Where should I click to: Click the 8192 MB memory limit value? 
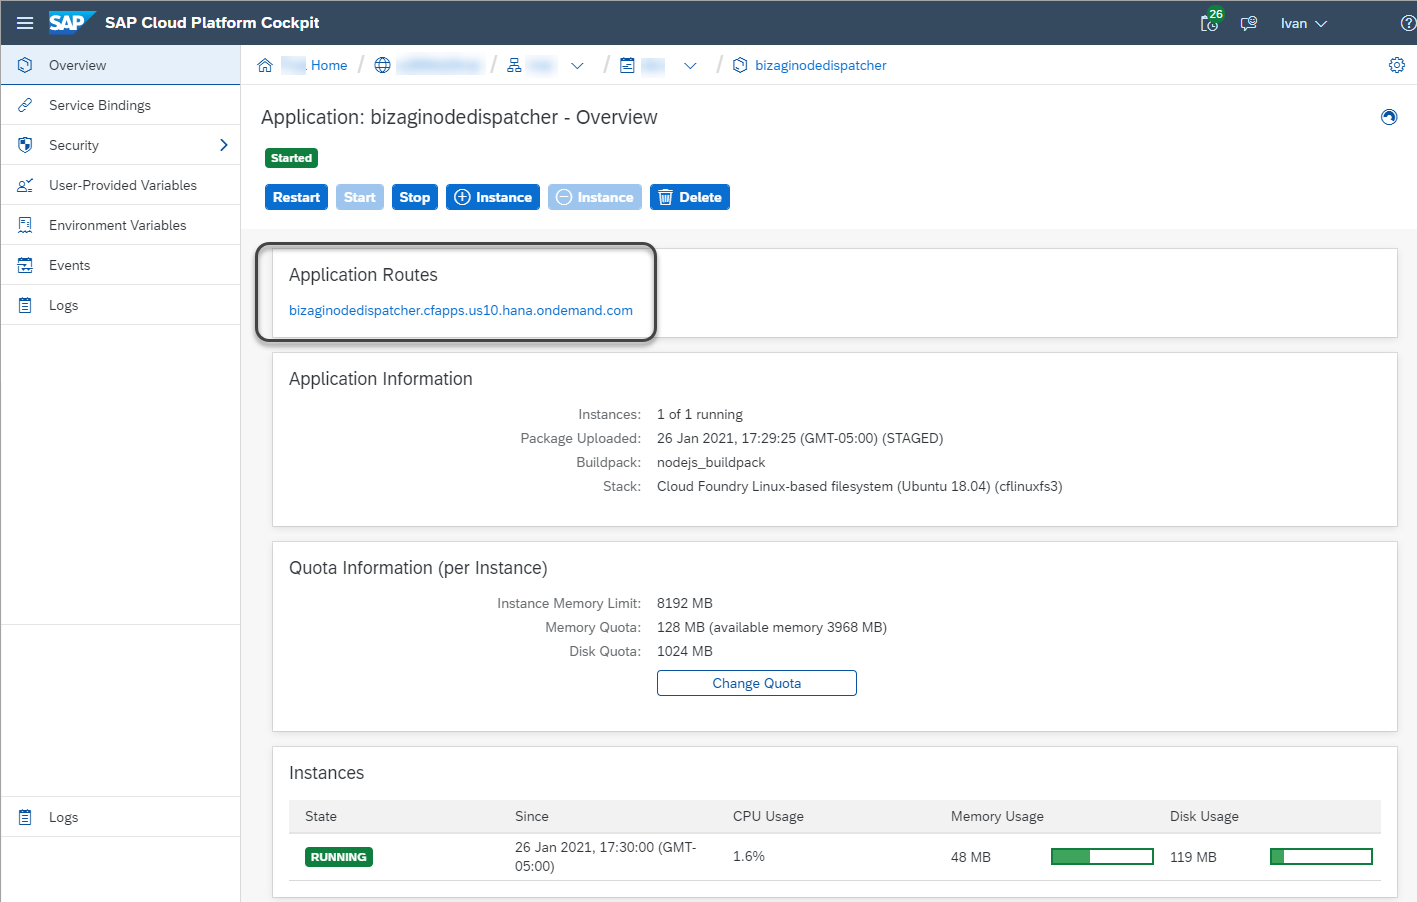(x=685, y=603)
